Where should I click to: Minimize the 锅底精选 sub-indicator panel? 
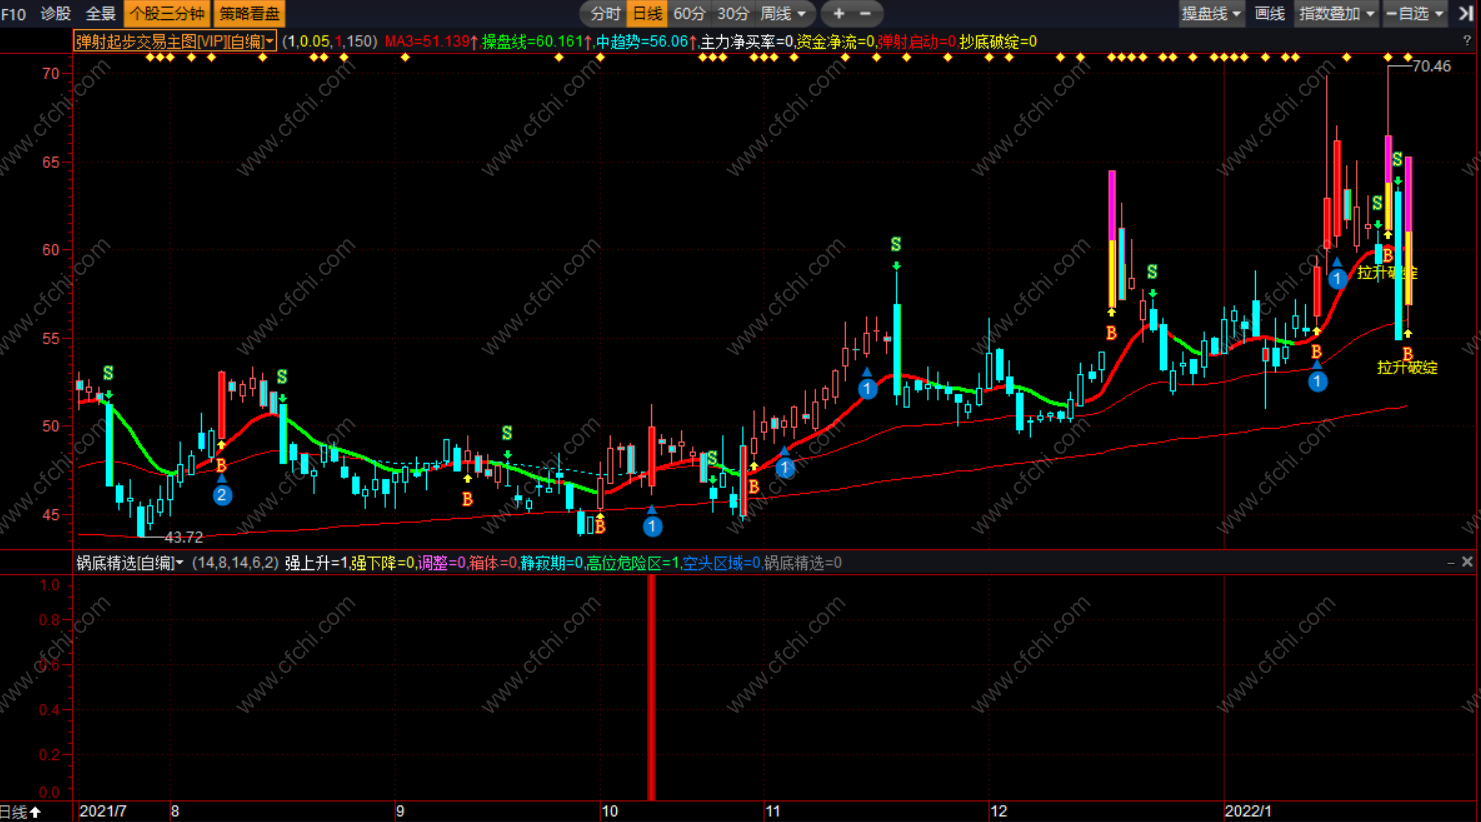[1450, 563]
